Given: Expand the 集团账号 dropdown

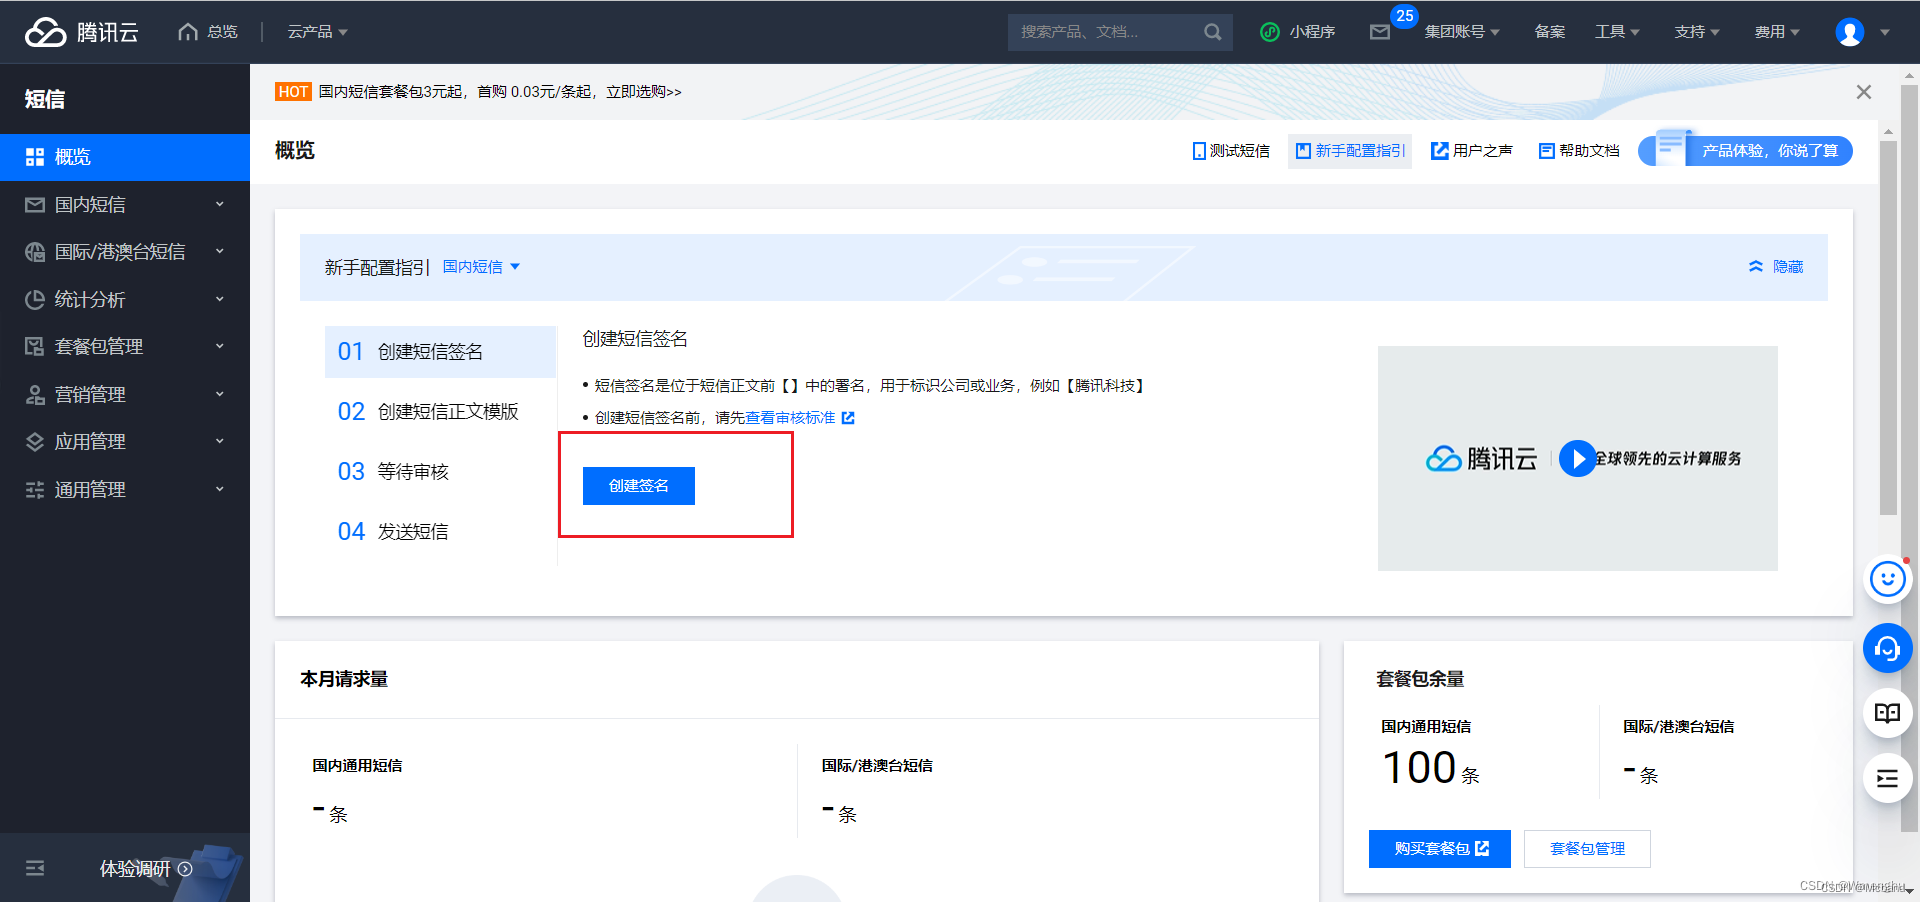Looking at the screenshot, I should coord(1462,32).
